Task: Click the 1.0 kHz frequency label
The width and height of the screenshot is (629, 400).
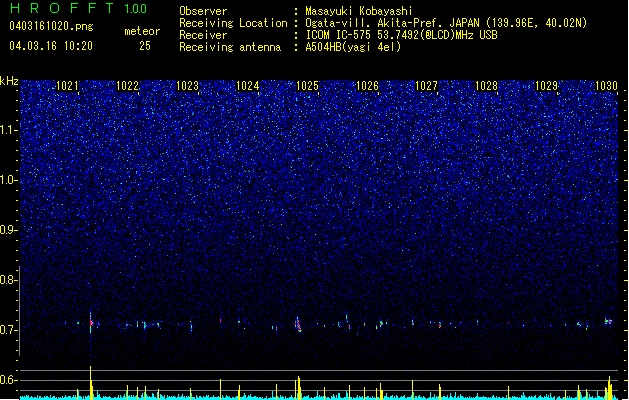Action: [x=8, y=180]
